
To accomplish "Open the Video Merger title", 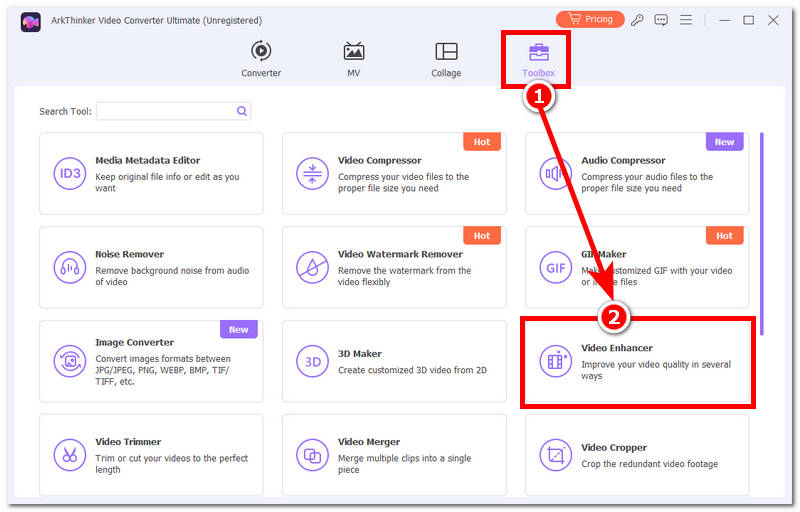I will click(x=369, y=442).
